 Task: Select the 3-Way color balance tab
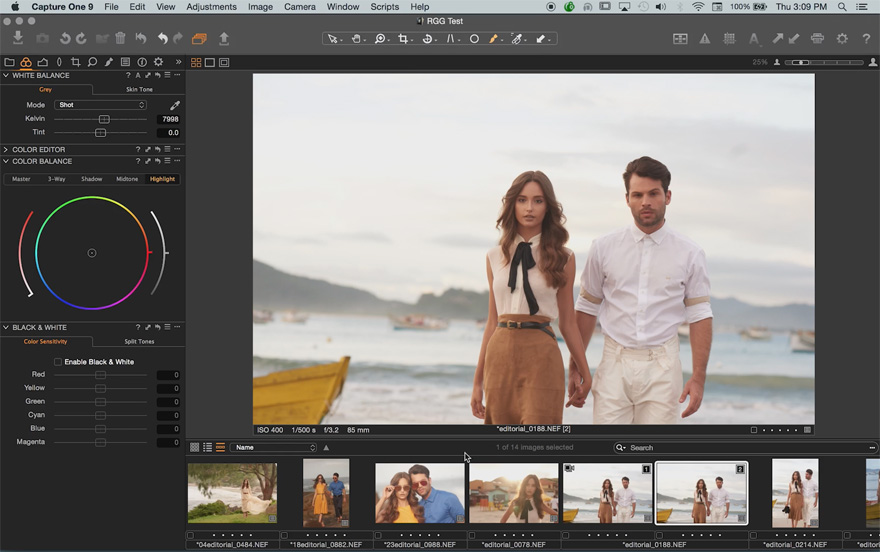[57, 179]
